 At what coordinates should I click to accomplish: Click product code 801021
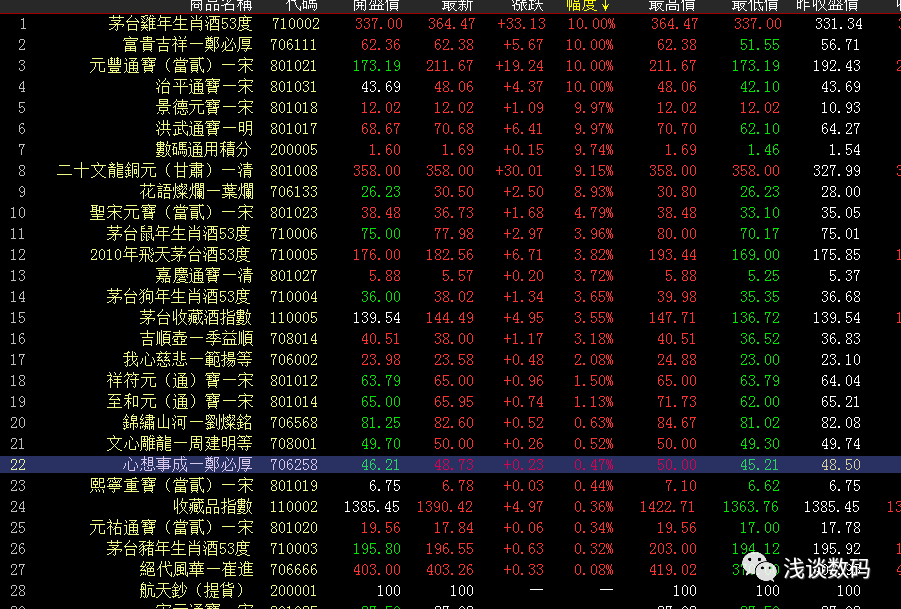point(294,65)
